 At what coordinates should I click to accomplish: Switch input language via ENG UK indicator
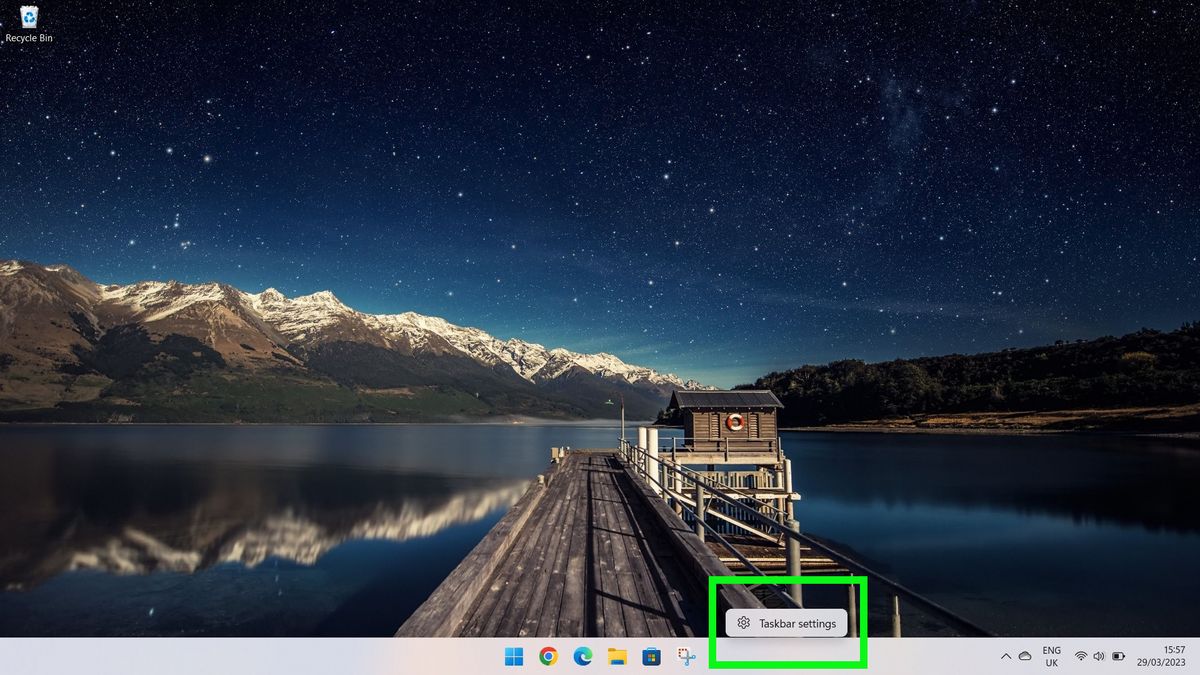1049,656
